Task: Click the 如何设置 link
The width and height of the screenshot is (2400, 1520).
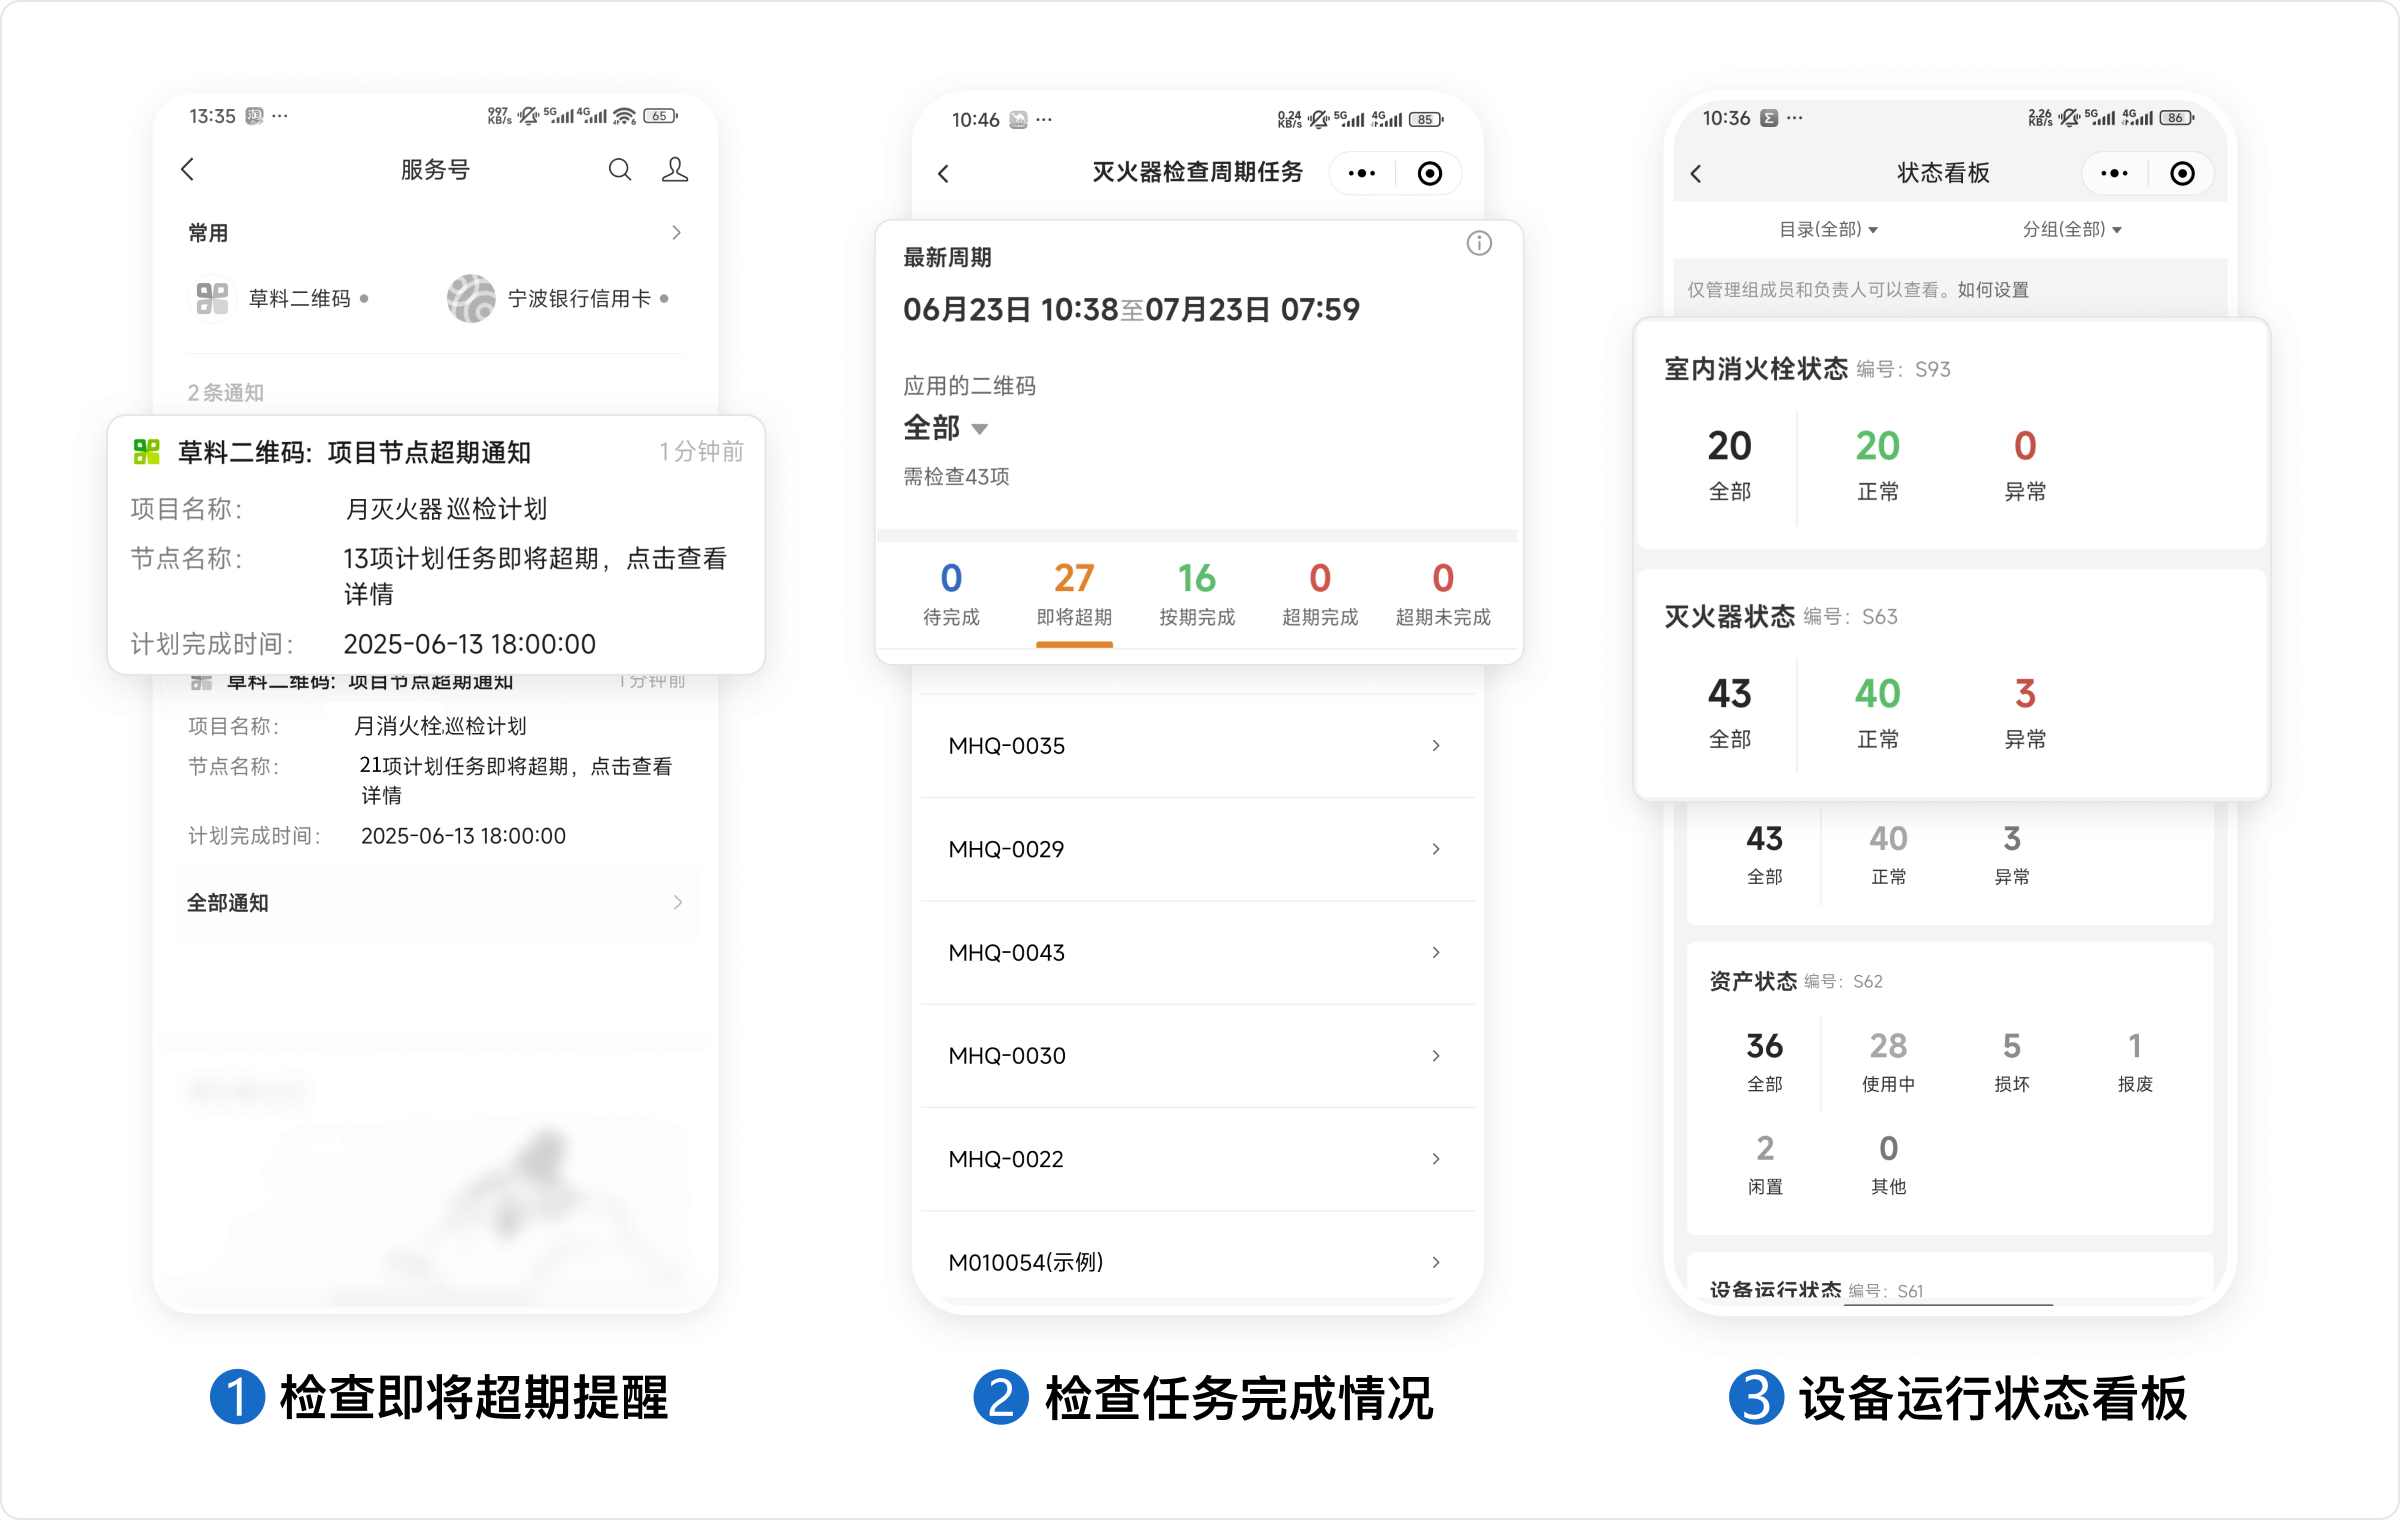Action: pos(1993,290)
